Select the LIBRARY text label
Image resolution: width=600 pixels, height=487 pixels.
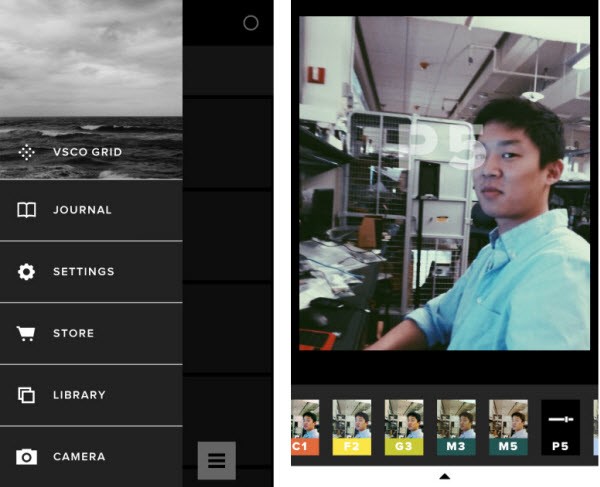[79, 395]
